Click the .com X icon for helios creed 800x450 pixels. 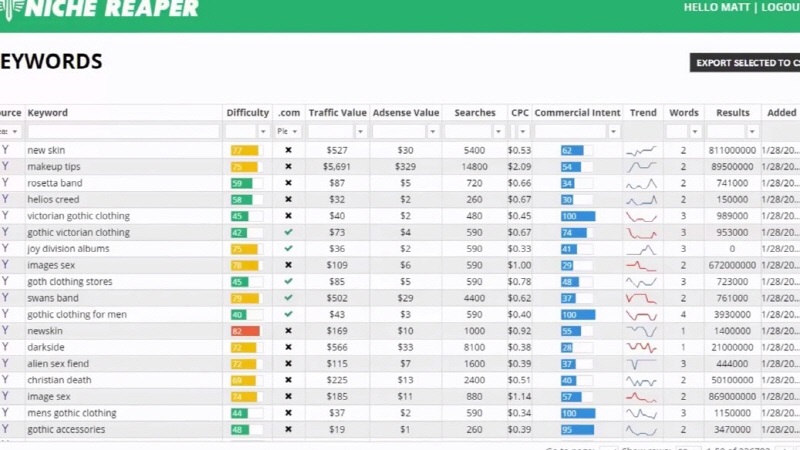tap(288, 199)
